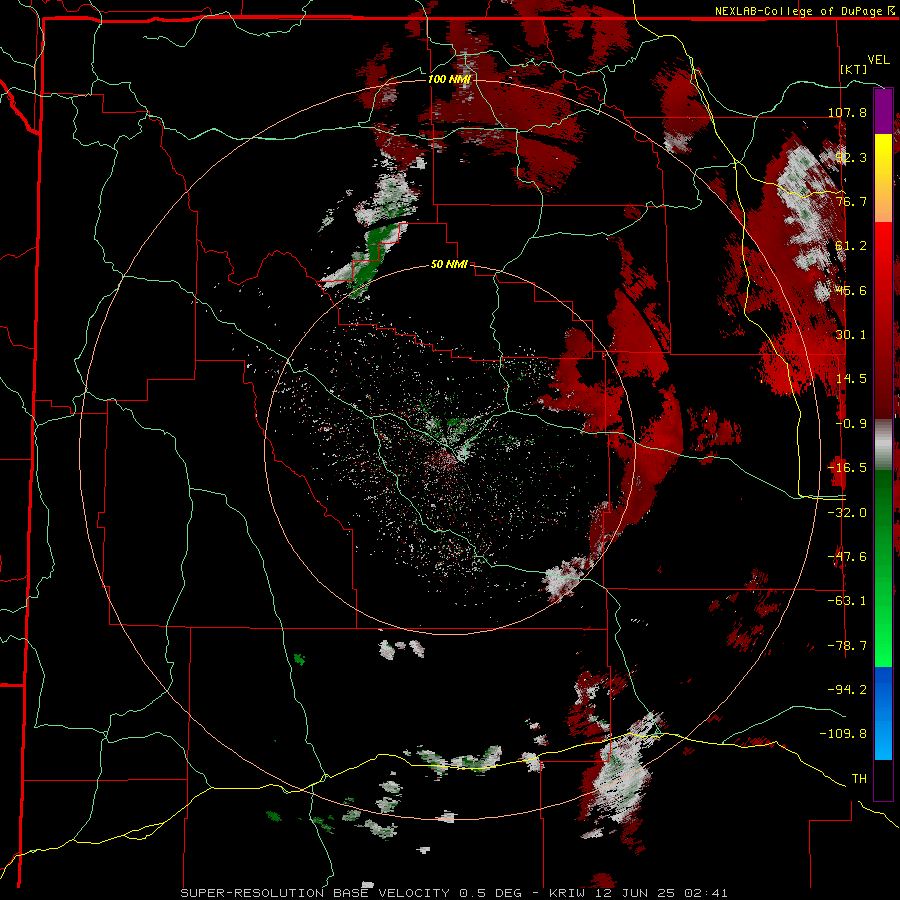
Task: Click the 100 NMI range ring label
Action: [449, 79]
